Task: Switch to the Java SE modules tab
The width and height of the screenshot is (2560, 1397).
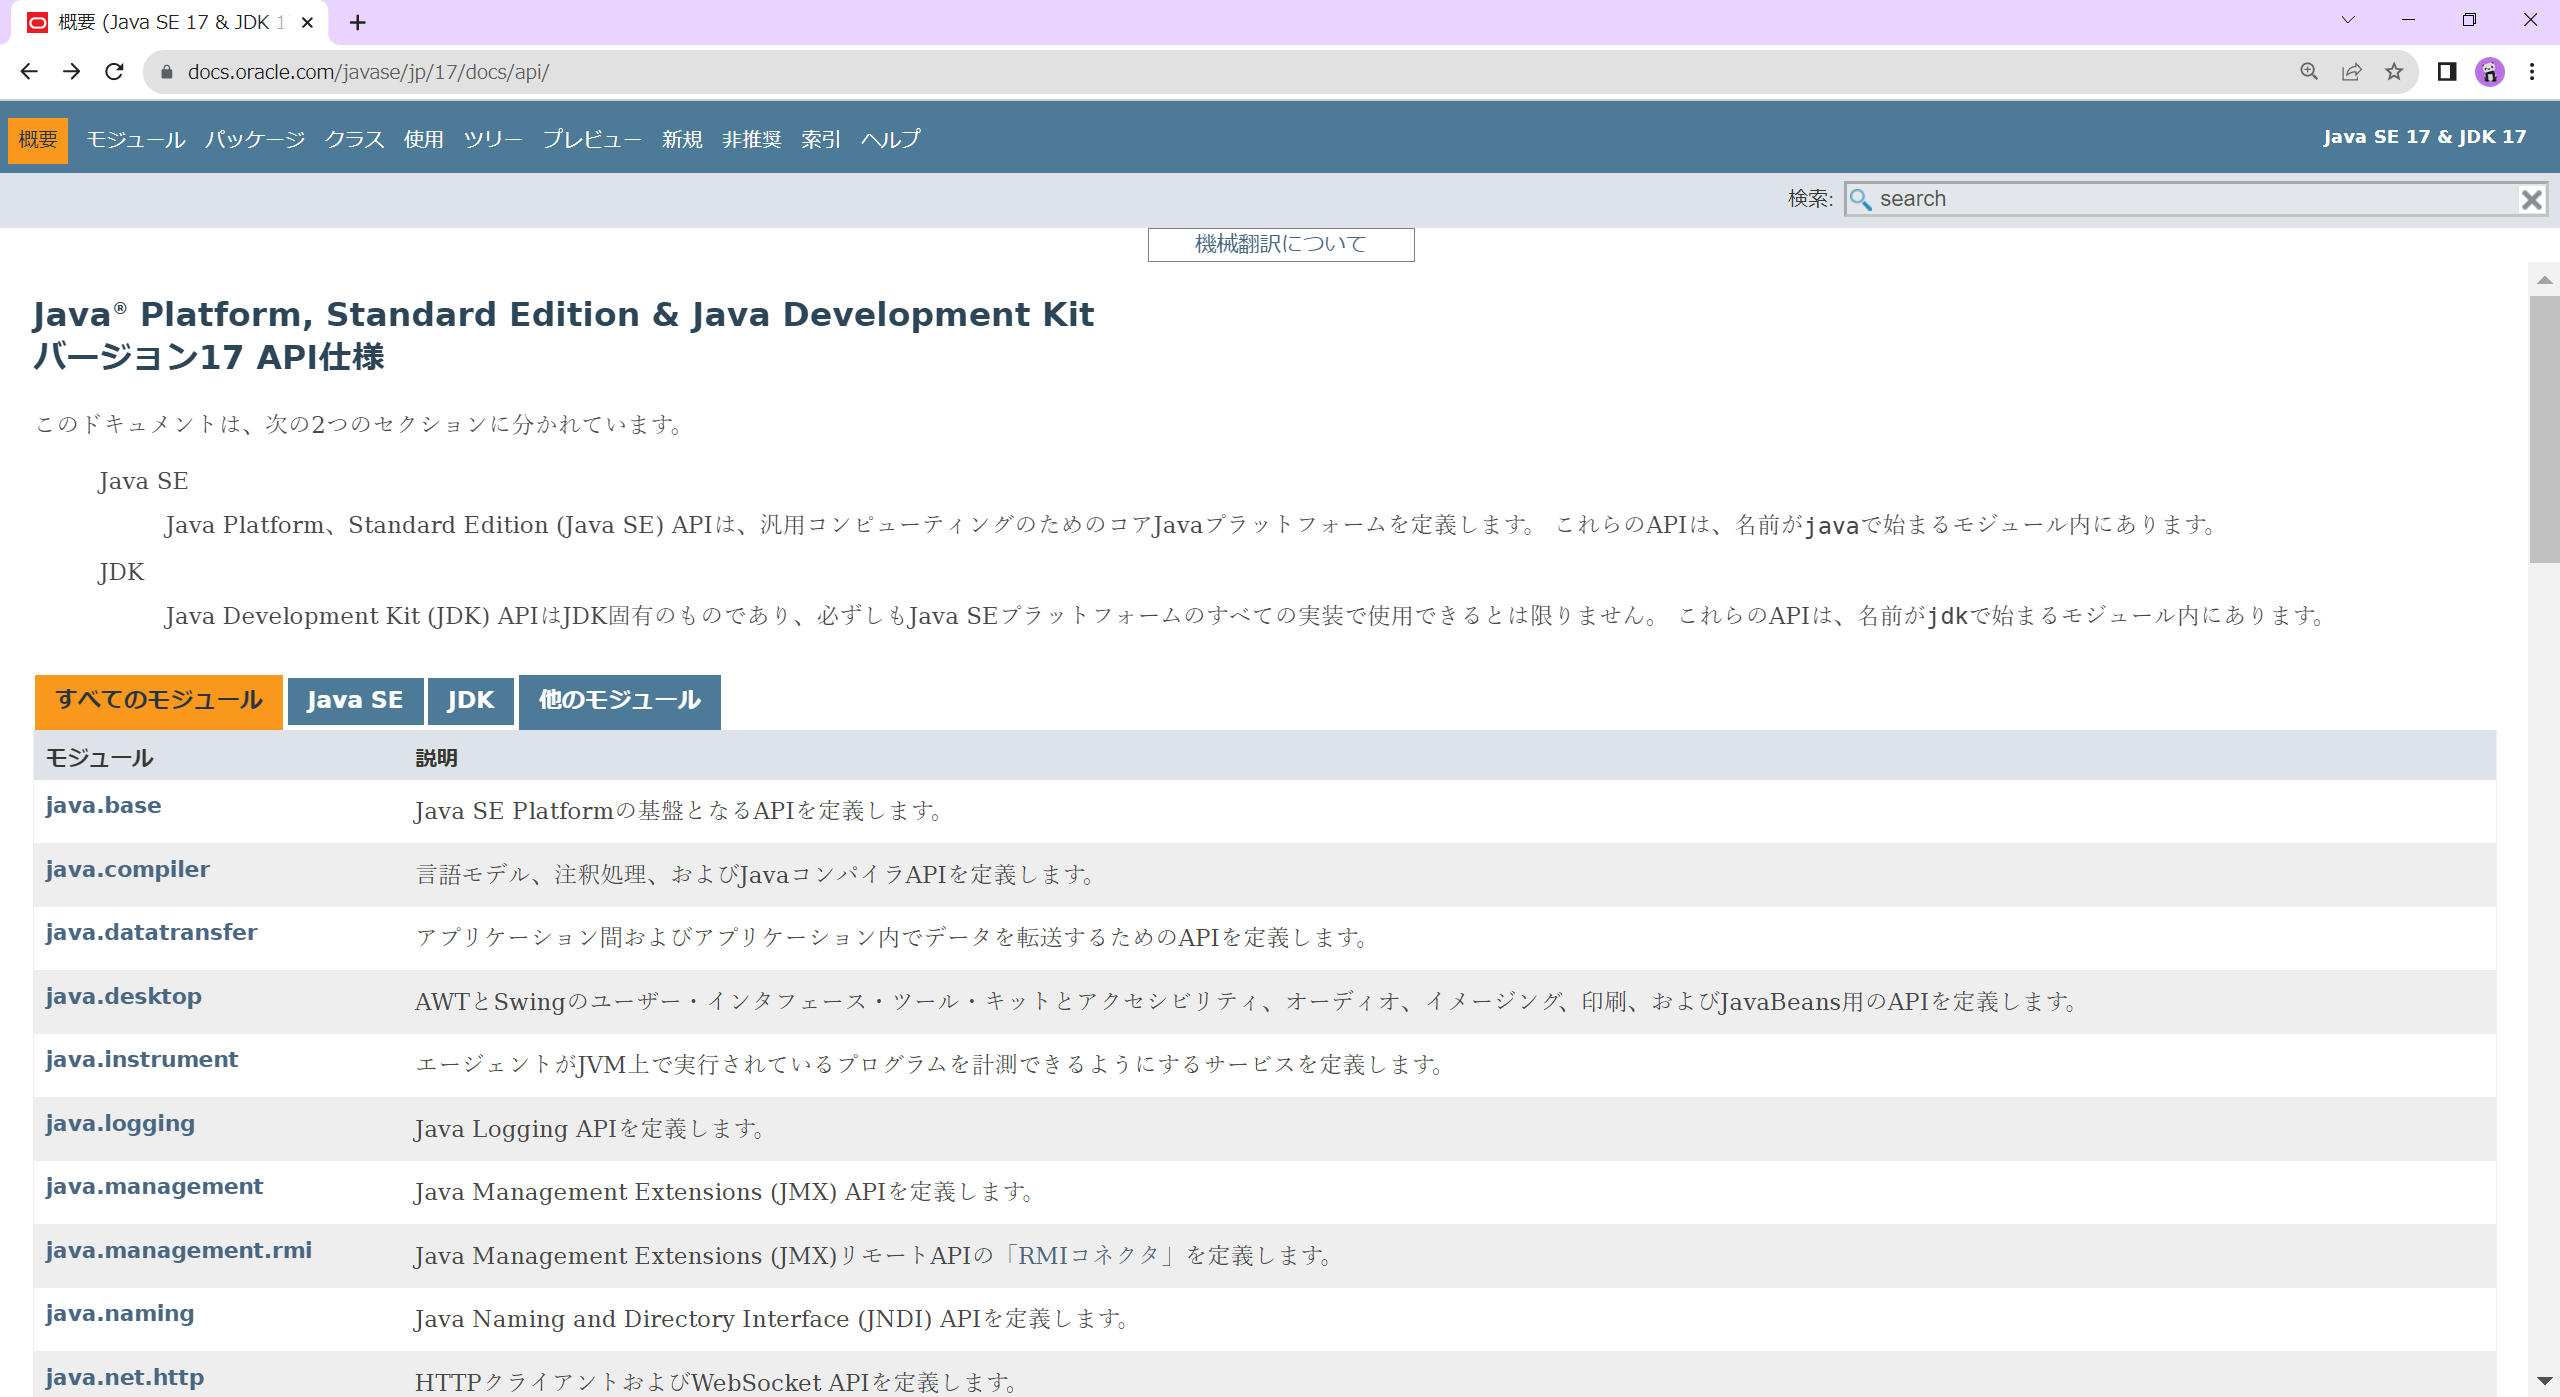Action: [x=355, y=701]
